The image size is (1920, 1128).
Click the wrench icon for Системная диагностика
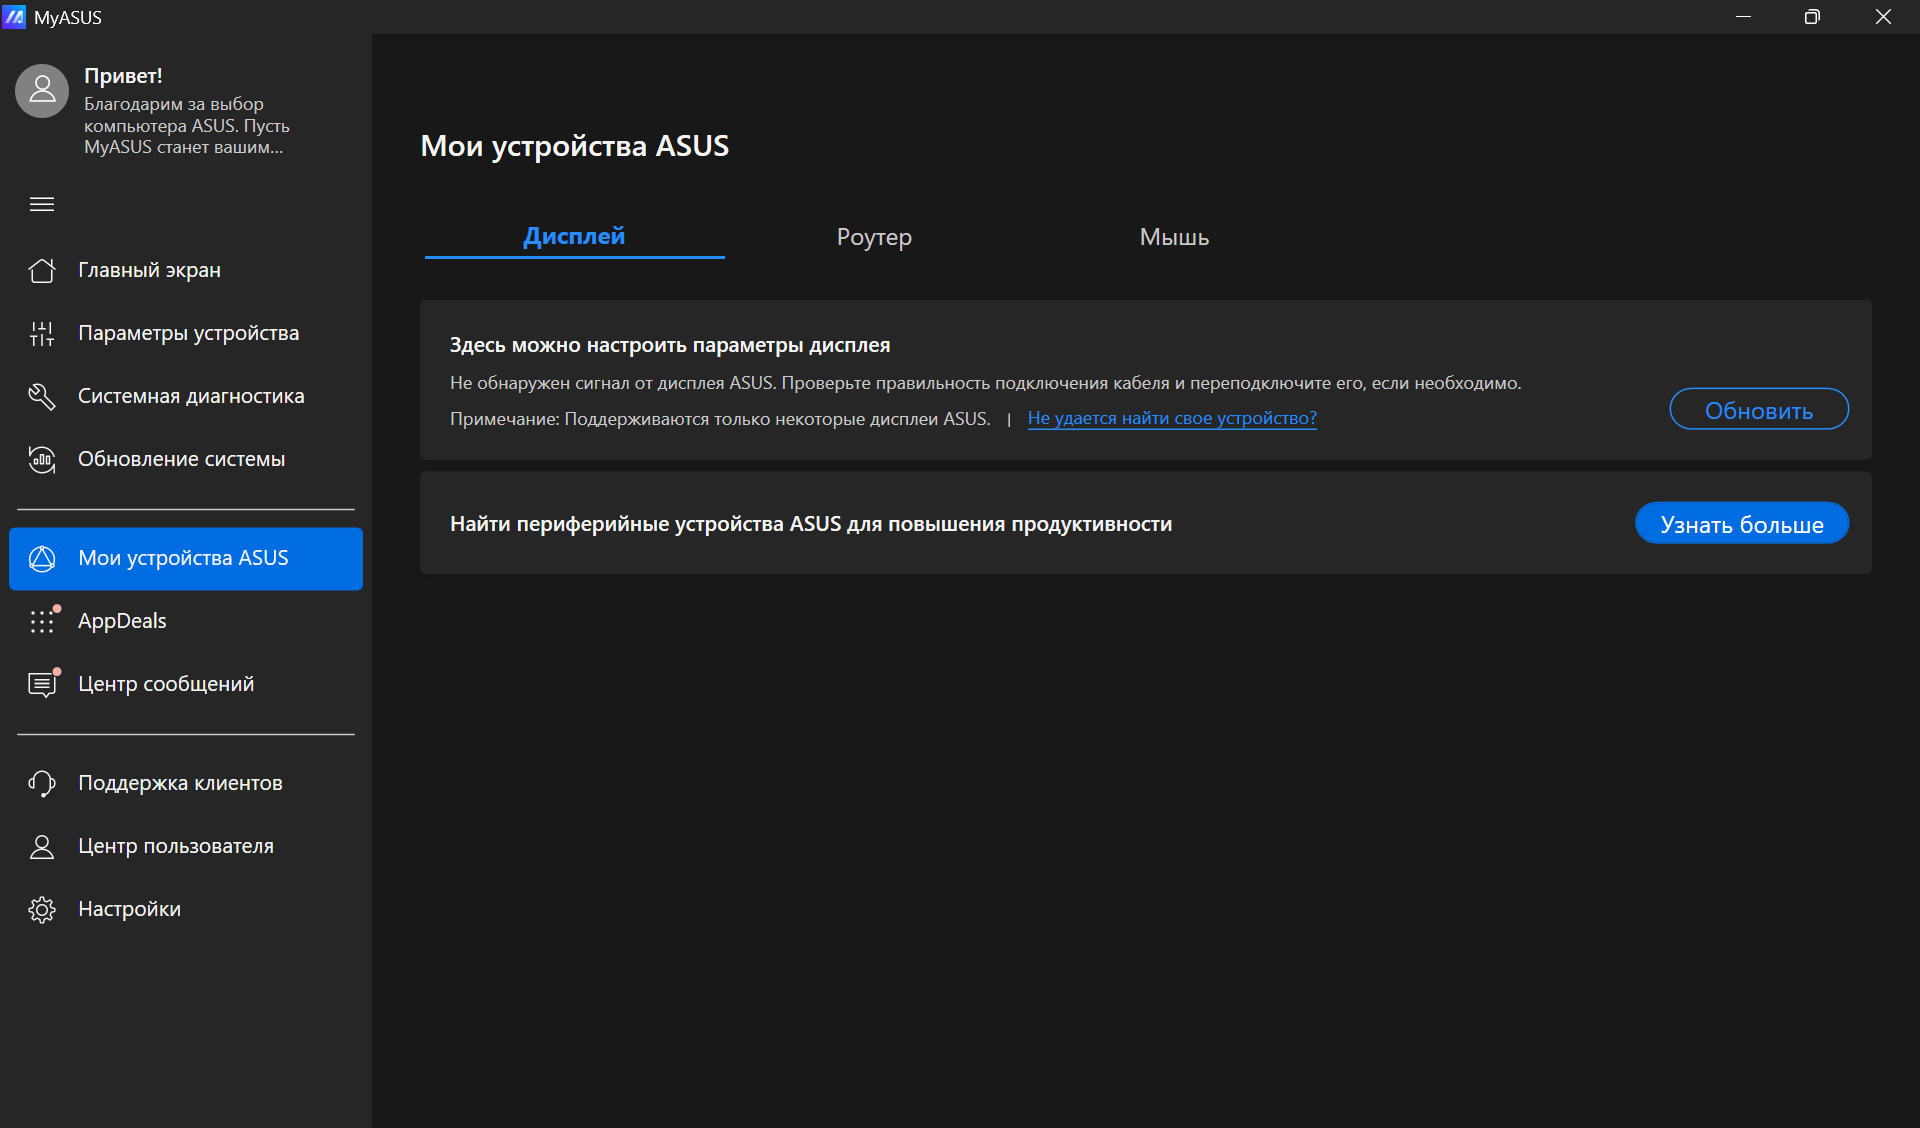click(x=42, y=397)
